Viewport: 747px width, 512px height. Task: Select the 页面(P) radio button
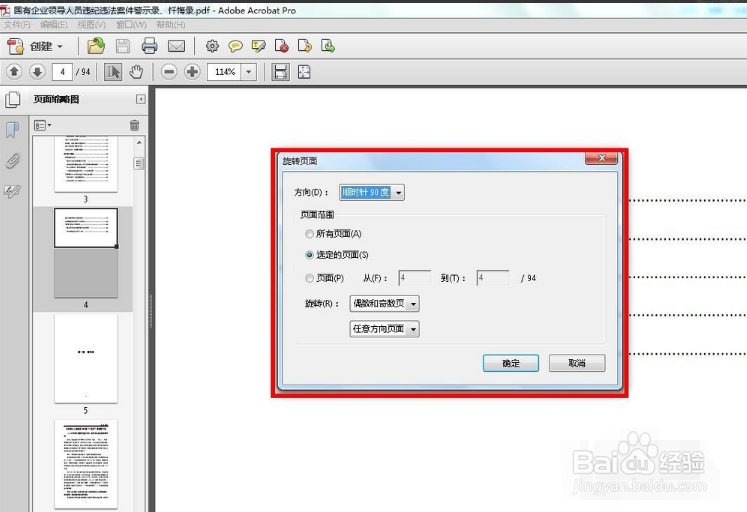click(x=309, y=278)
